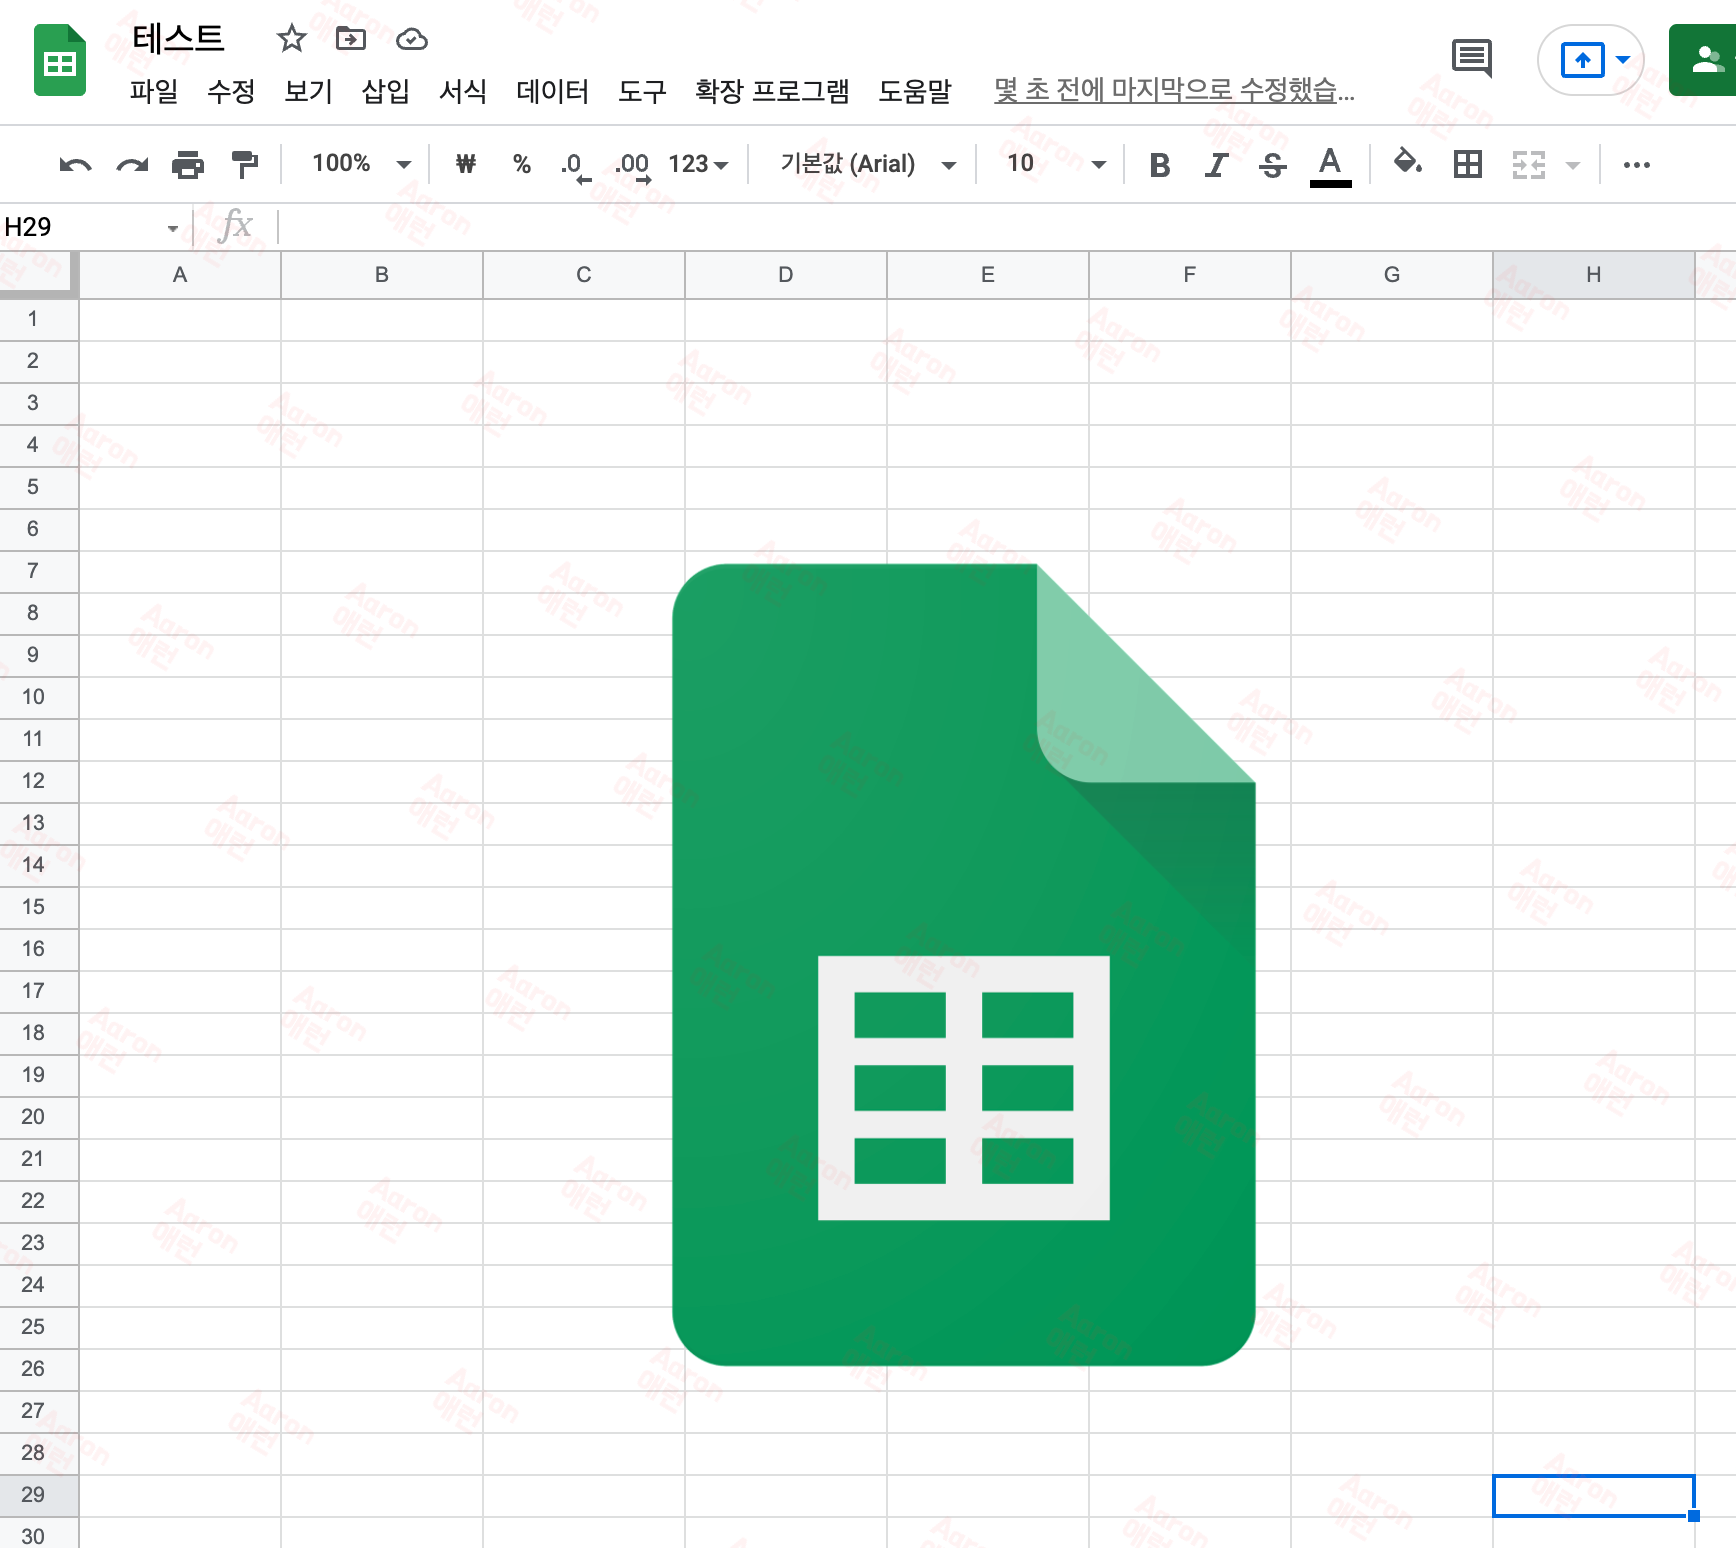Open the merge cells dropdown arrow

point(1573,165)
